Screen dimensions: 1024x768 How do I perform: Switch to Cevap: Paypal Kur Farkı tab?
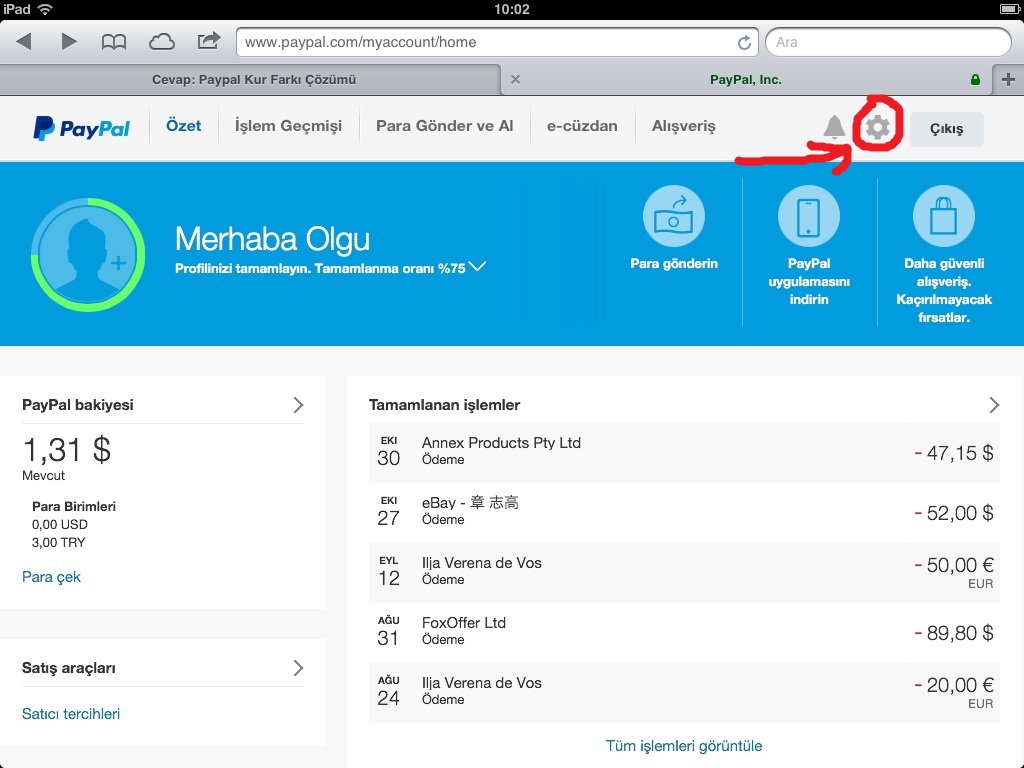point(254,79)
